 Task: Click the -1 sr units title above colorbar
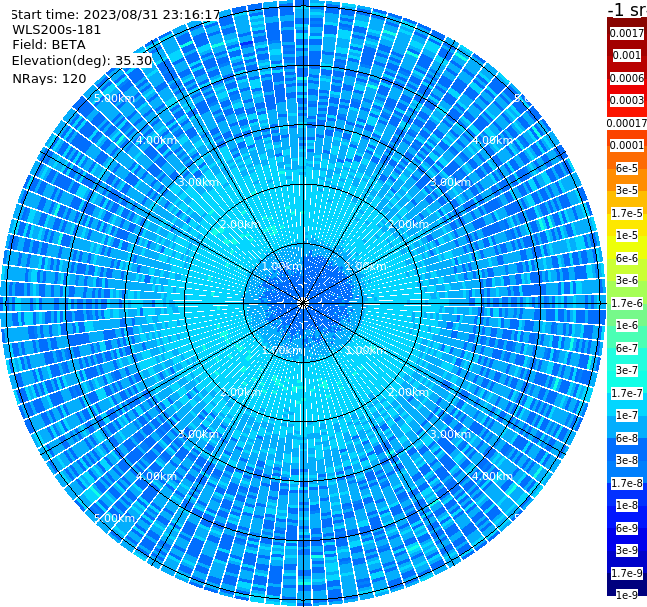coord(627,9)
